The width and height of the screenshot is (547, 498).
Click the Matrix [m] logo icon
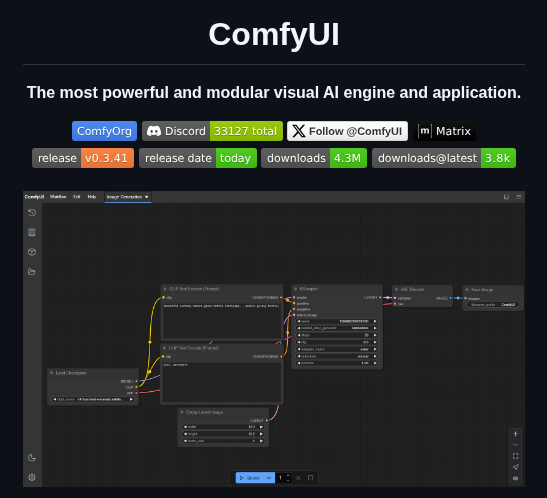tap(425, 131)
